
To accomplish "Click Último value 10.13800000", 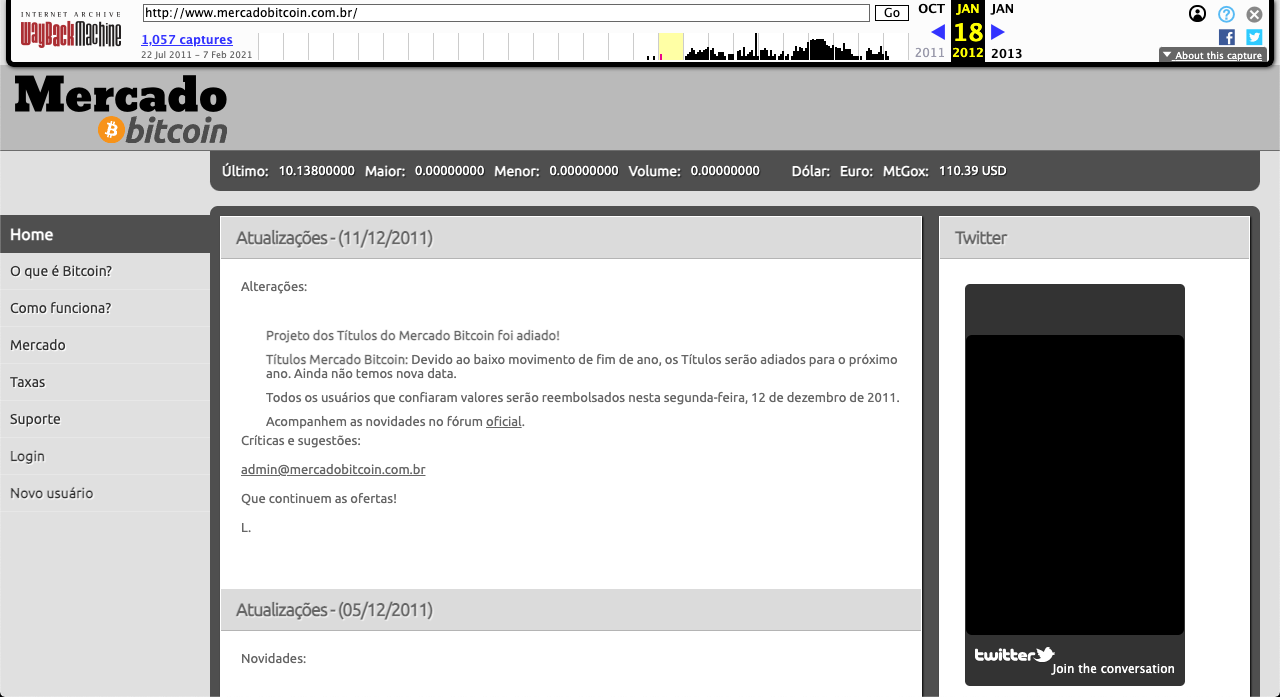I will coord(316,171).
